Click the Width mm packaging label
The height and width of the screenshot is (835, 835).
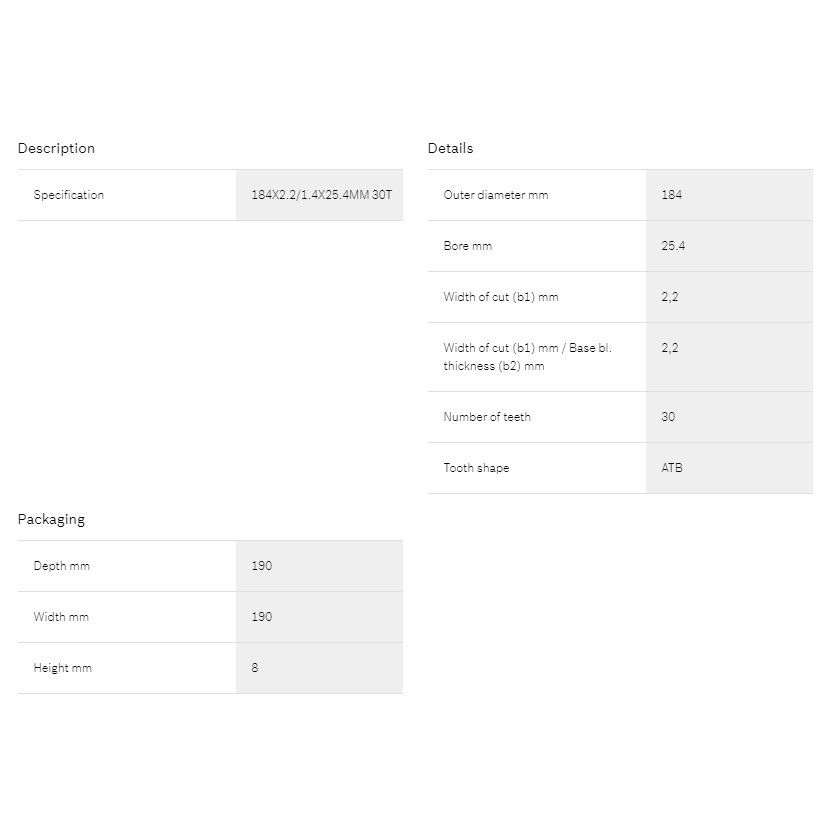pos(61,617)
